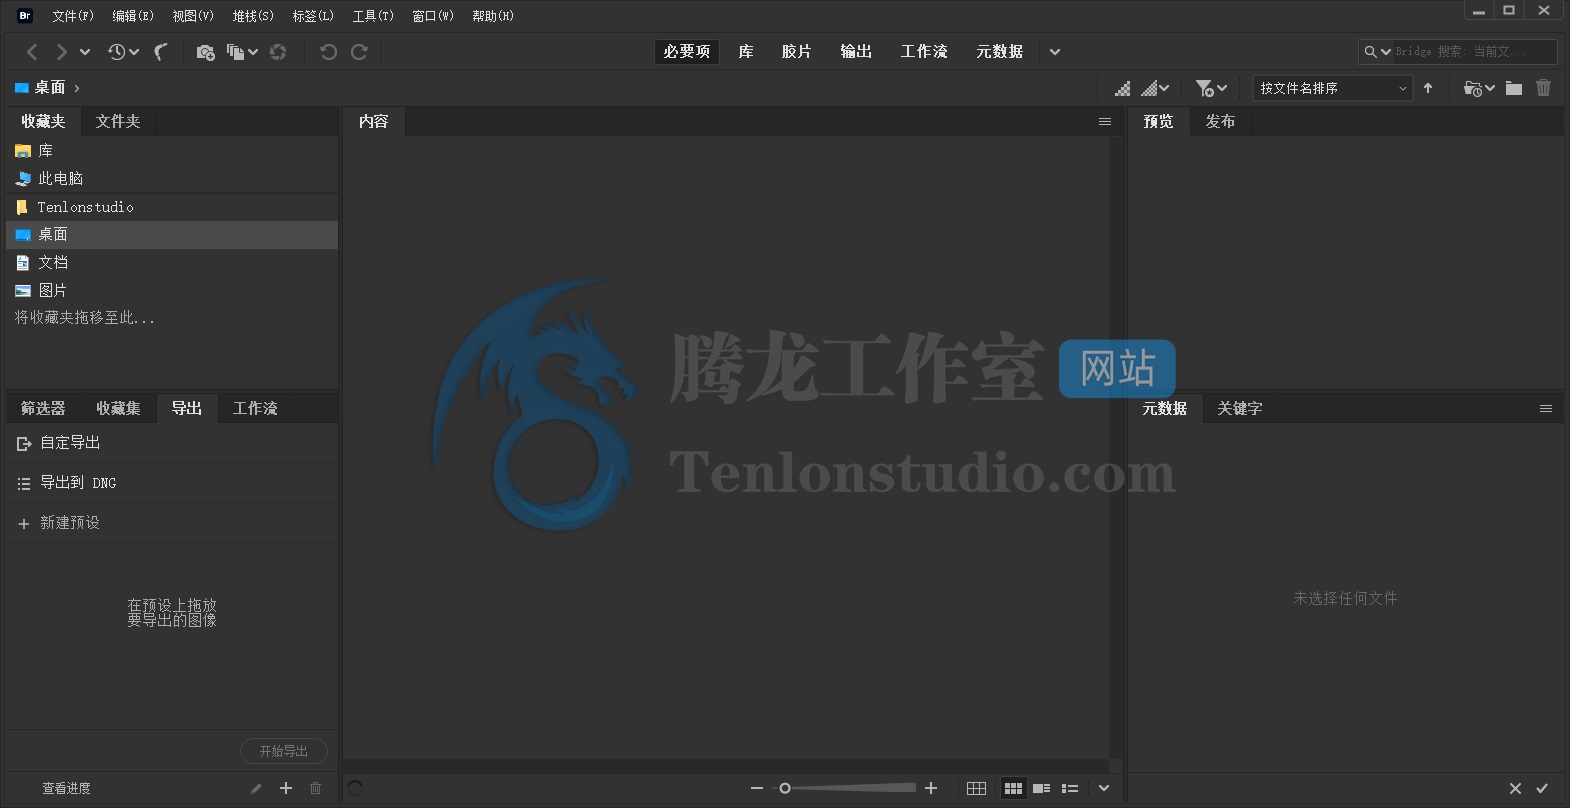Open the 工具(T) menu
1570x808 pixels.
click(373, 16)
